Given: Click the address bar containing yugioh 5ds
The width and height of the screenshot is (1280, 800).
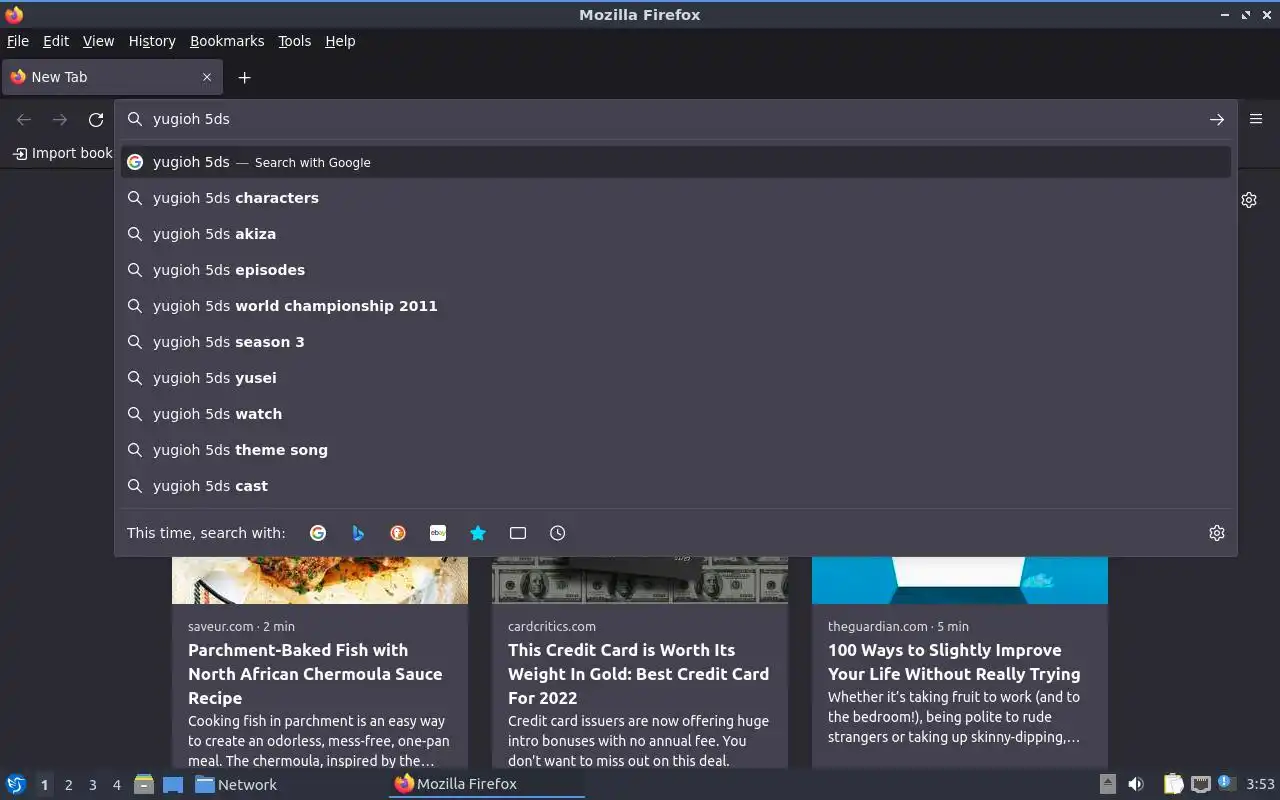Looking at the screenshot, I should [x=675, y=119].
